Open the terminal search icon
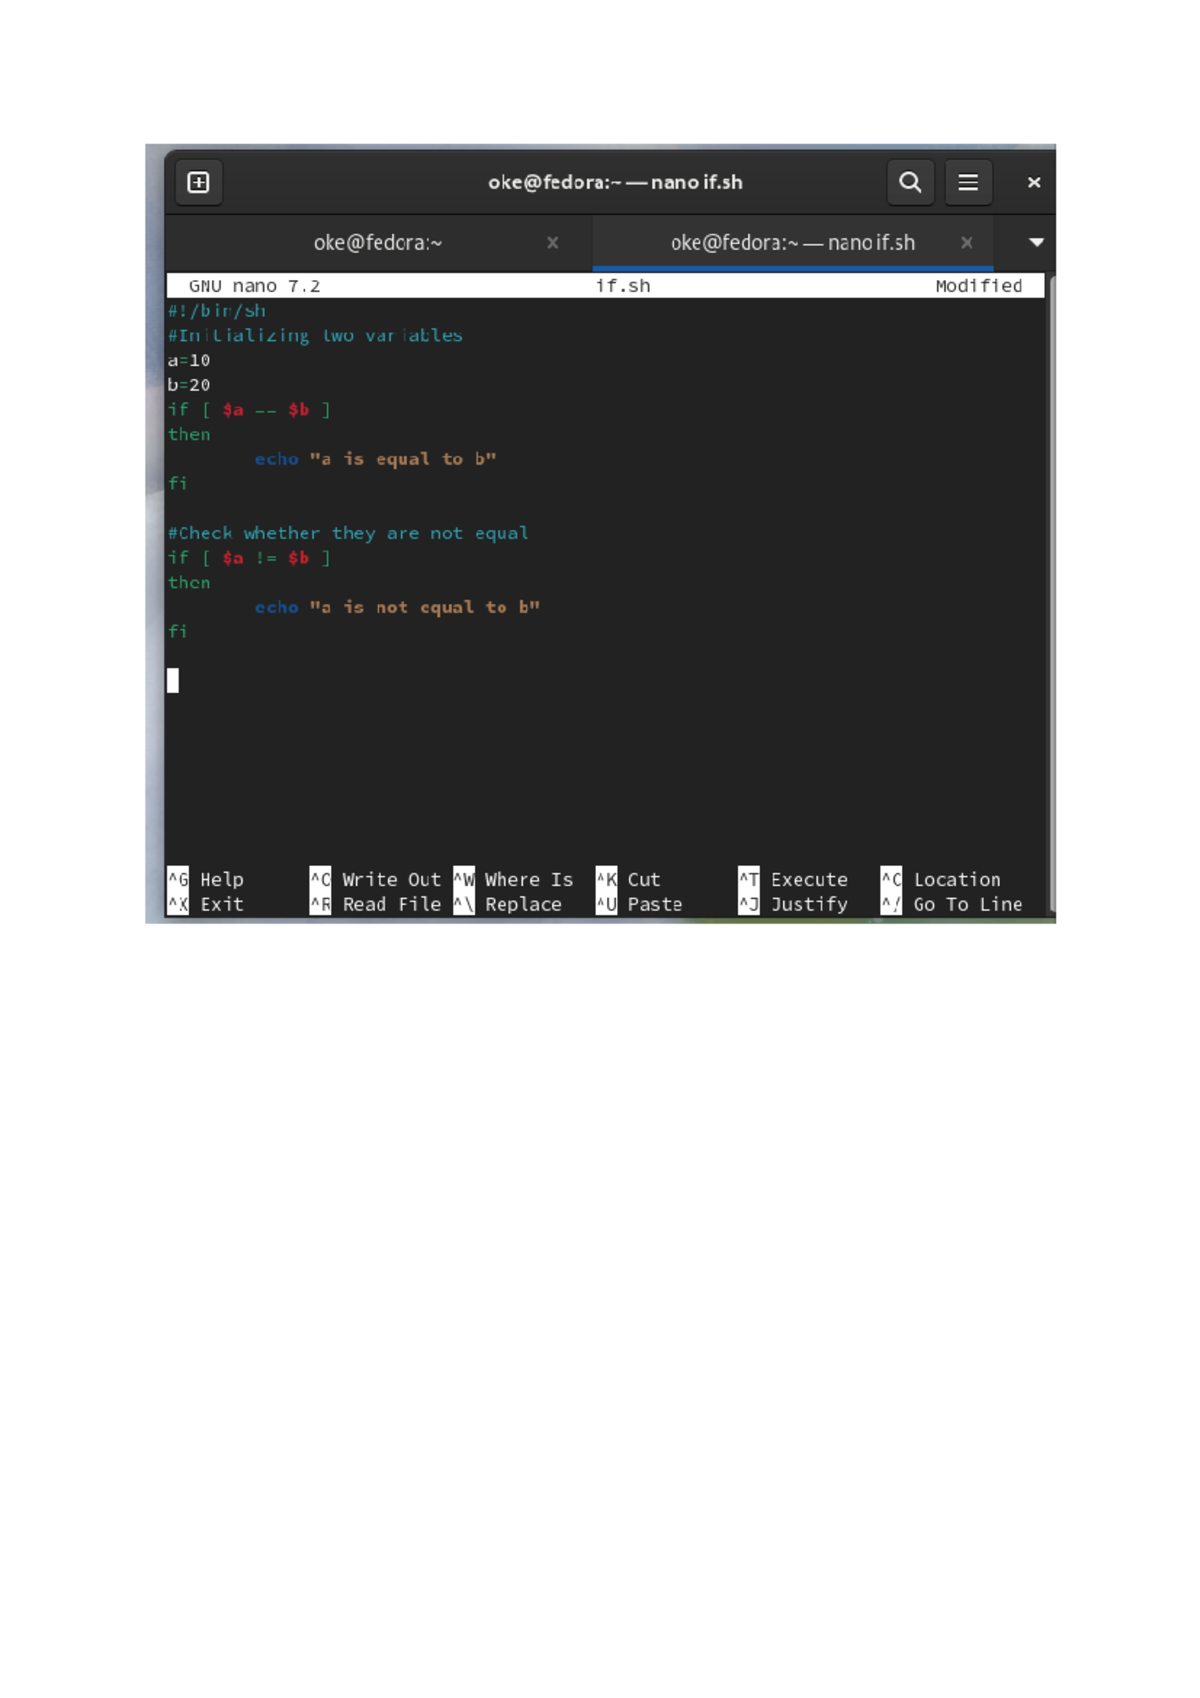 tap(909, 183)
